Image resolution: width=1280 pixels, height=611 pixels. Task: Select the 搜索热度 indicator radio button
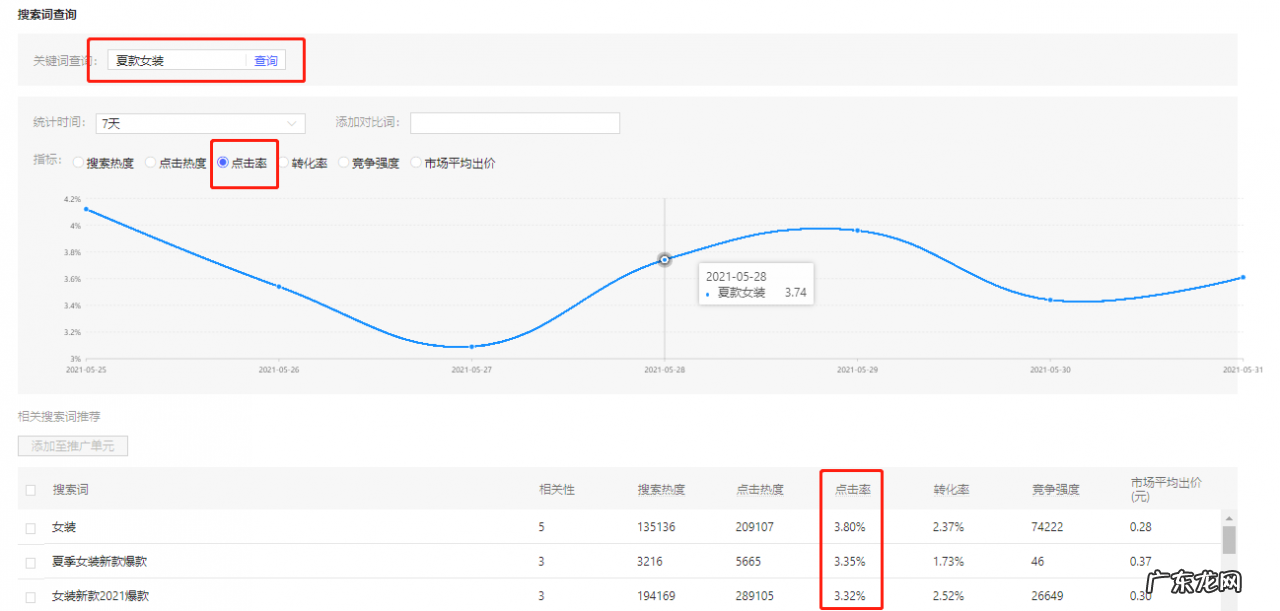[x=78, y=162]
